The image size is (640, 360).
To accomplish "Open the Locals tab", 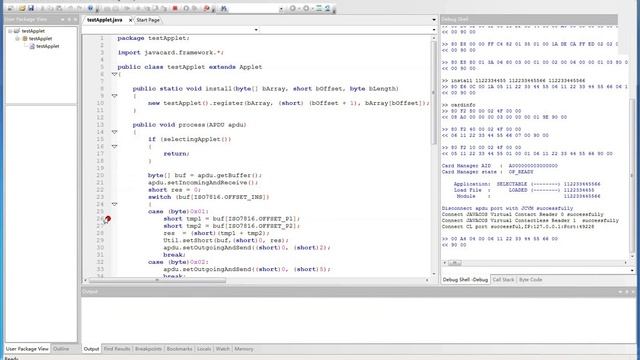I will click(x=204, y=349).
